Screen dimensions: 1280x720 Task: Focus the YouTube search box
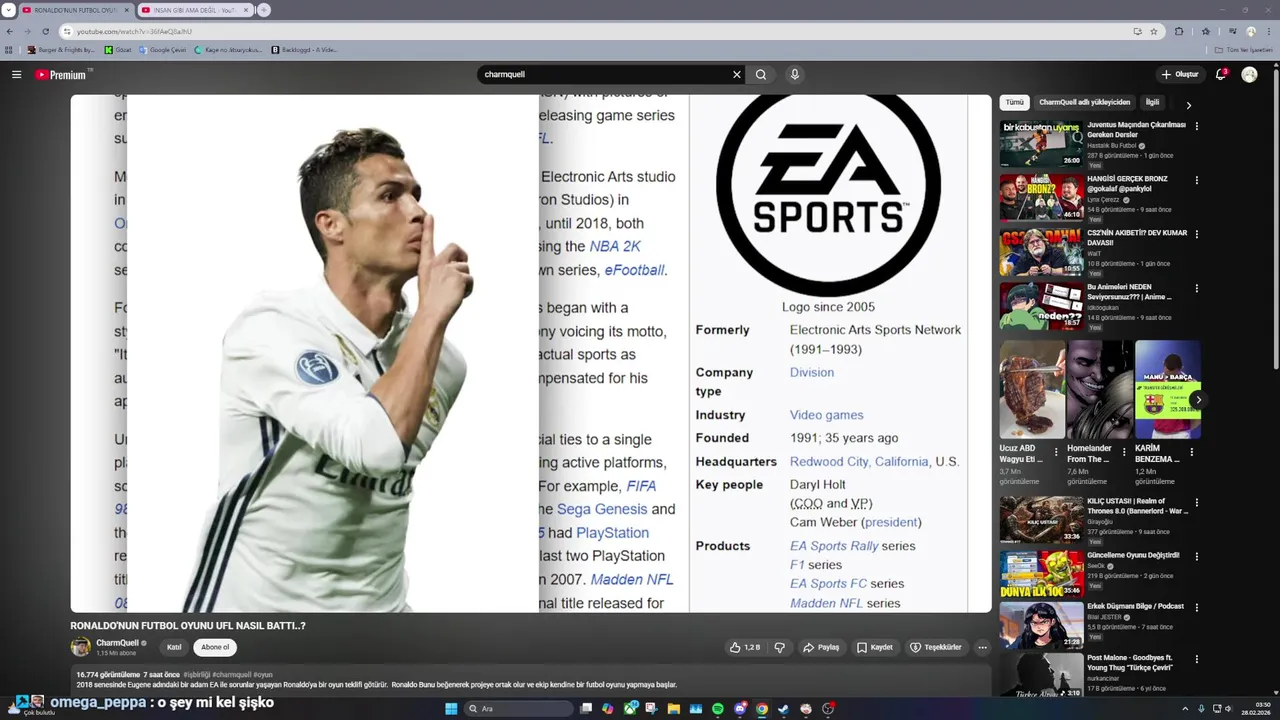pos(605,74)
